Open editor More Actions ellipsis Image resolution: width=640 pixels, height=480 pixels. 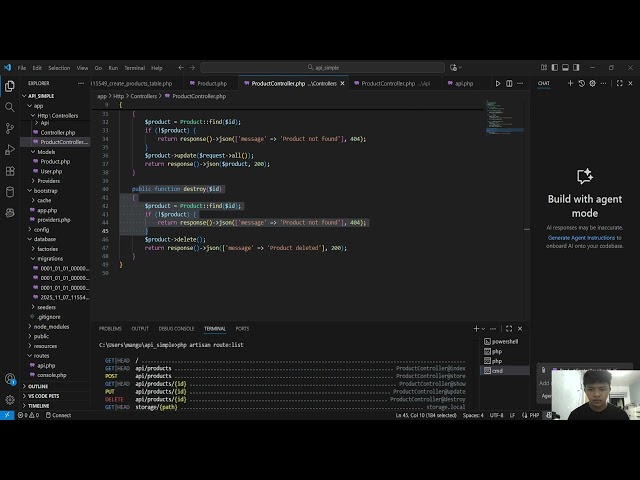pos(520,83)
